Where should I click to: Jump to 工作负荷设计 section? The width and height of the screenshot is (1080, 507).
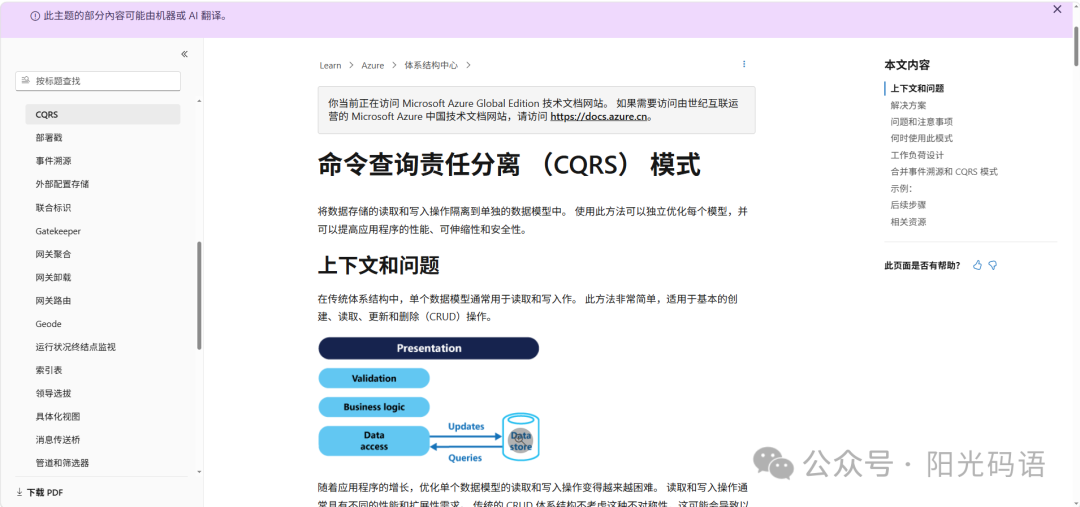[x=917, y=155]
